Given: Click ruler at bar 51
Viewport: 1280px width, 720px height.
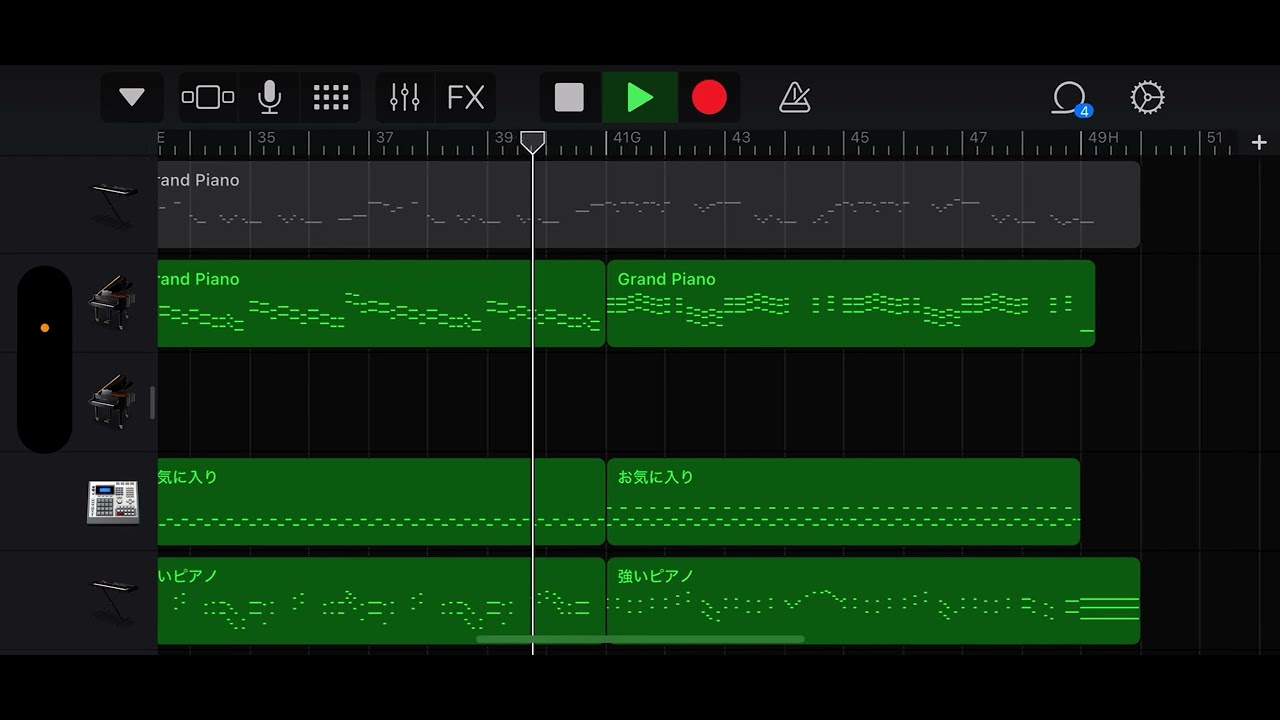Looking at the screenshot, I should click(1214, 138).
